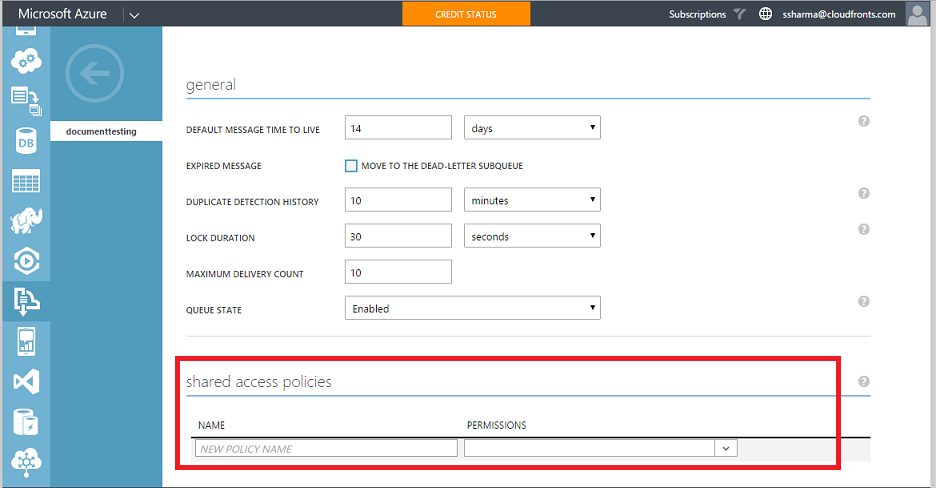
Task: Click the Credit Status button
Action: (x=465, y=14)
